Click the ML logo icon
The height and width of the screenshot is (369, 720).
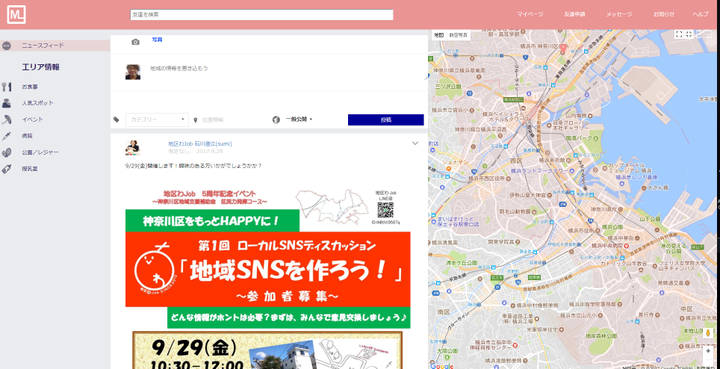pyautogui.click(x=16, y=15)
